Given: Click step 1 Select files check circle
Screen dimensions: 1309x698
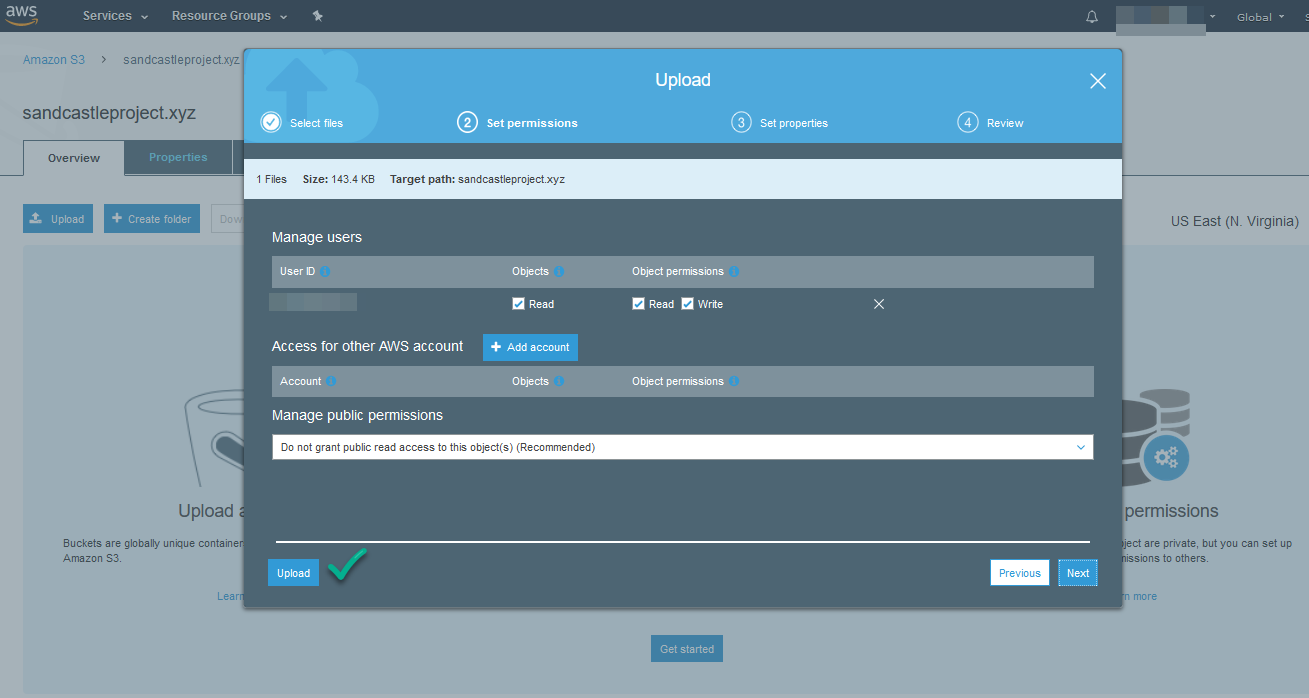Looking at the screenshot, I should tap(271, 122).
